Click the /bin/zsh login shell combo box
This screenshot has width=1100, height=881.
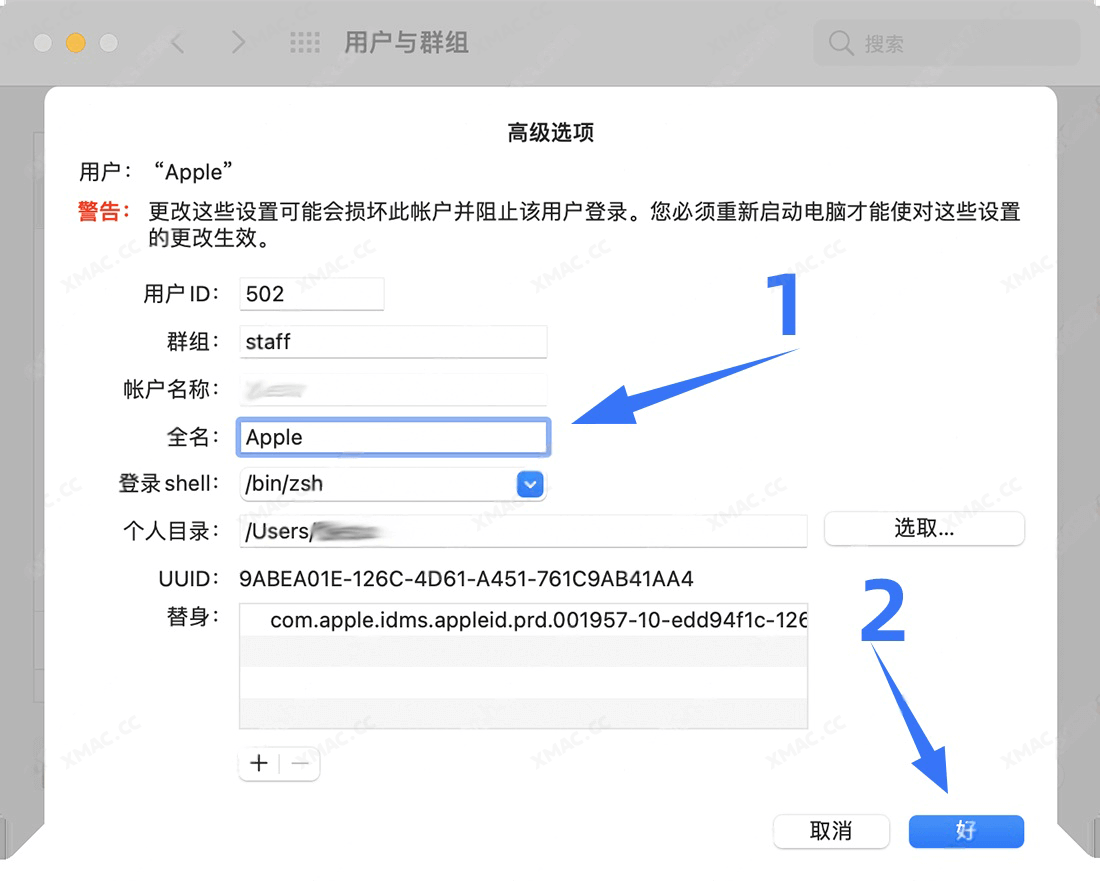click(x=378, y=485)
